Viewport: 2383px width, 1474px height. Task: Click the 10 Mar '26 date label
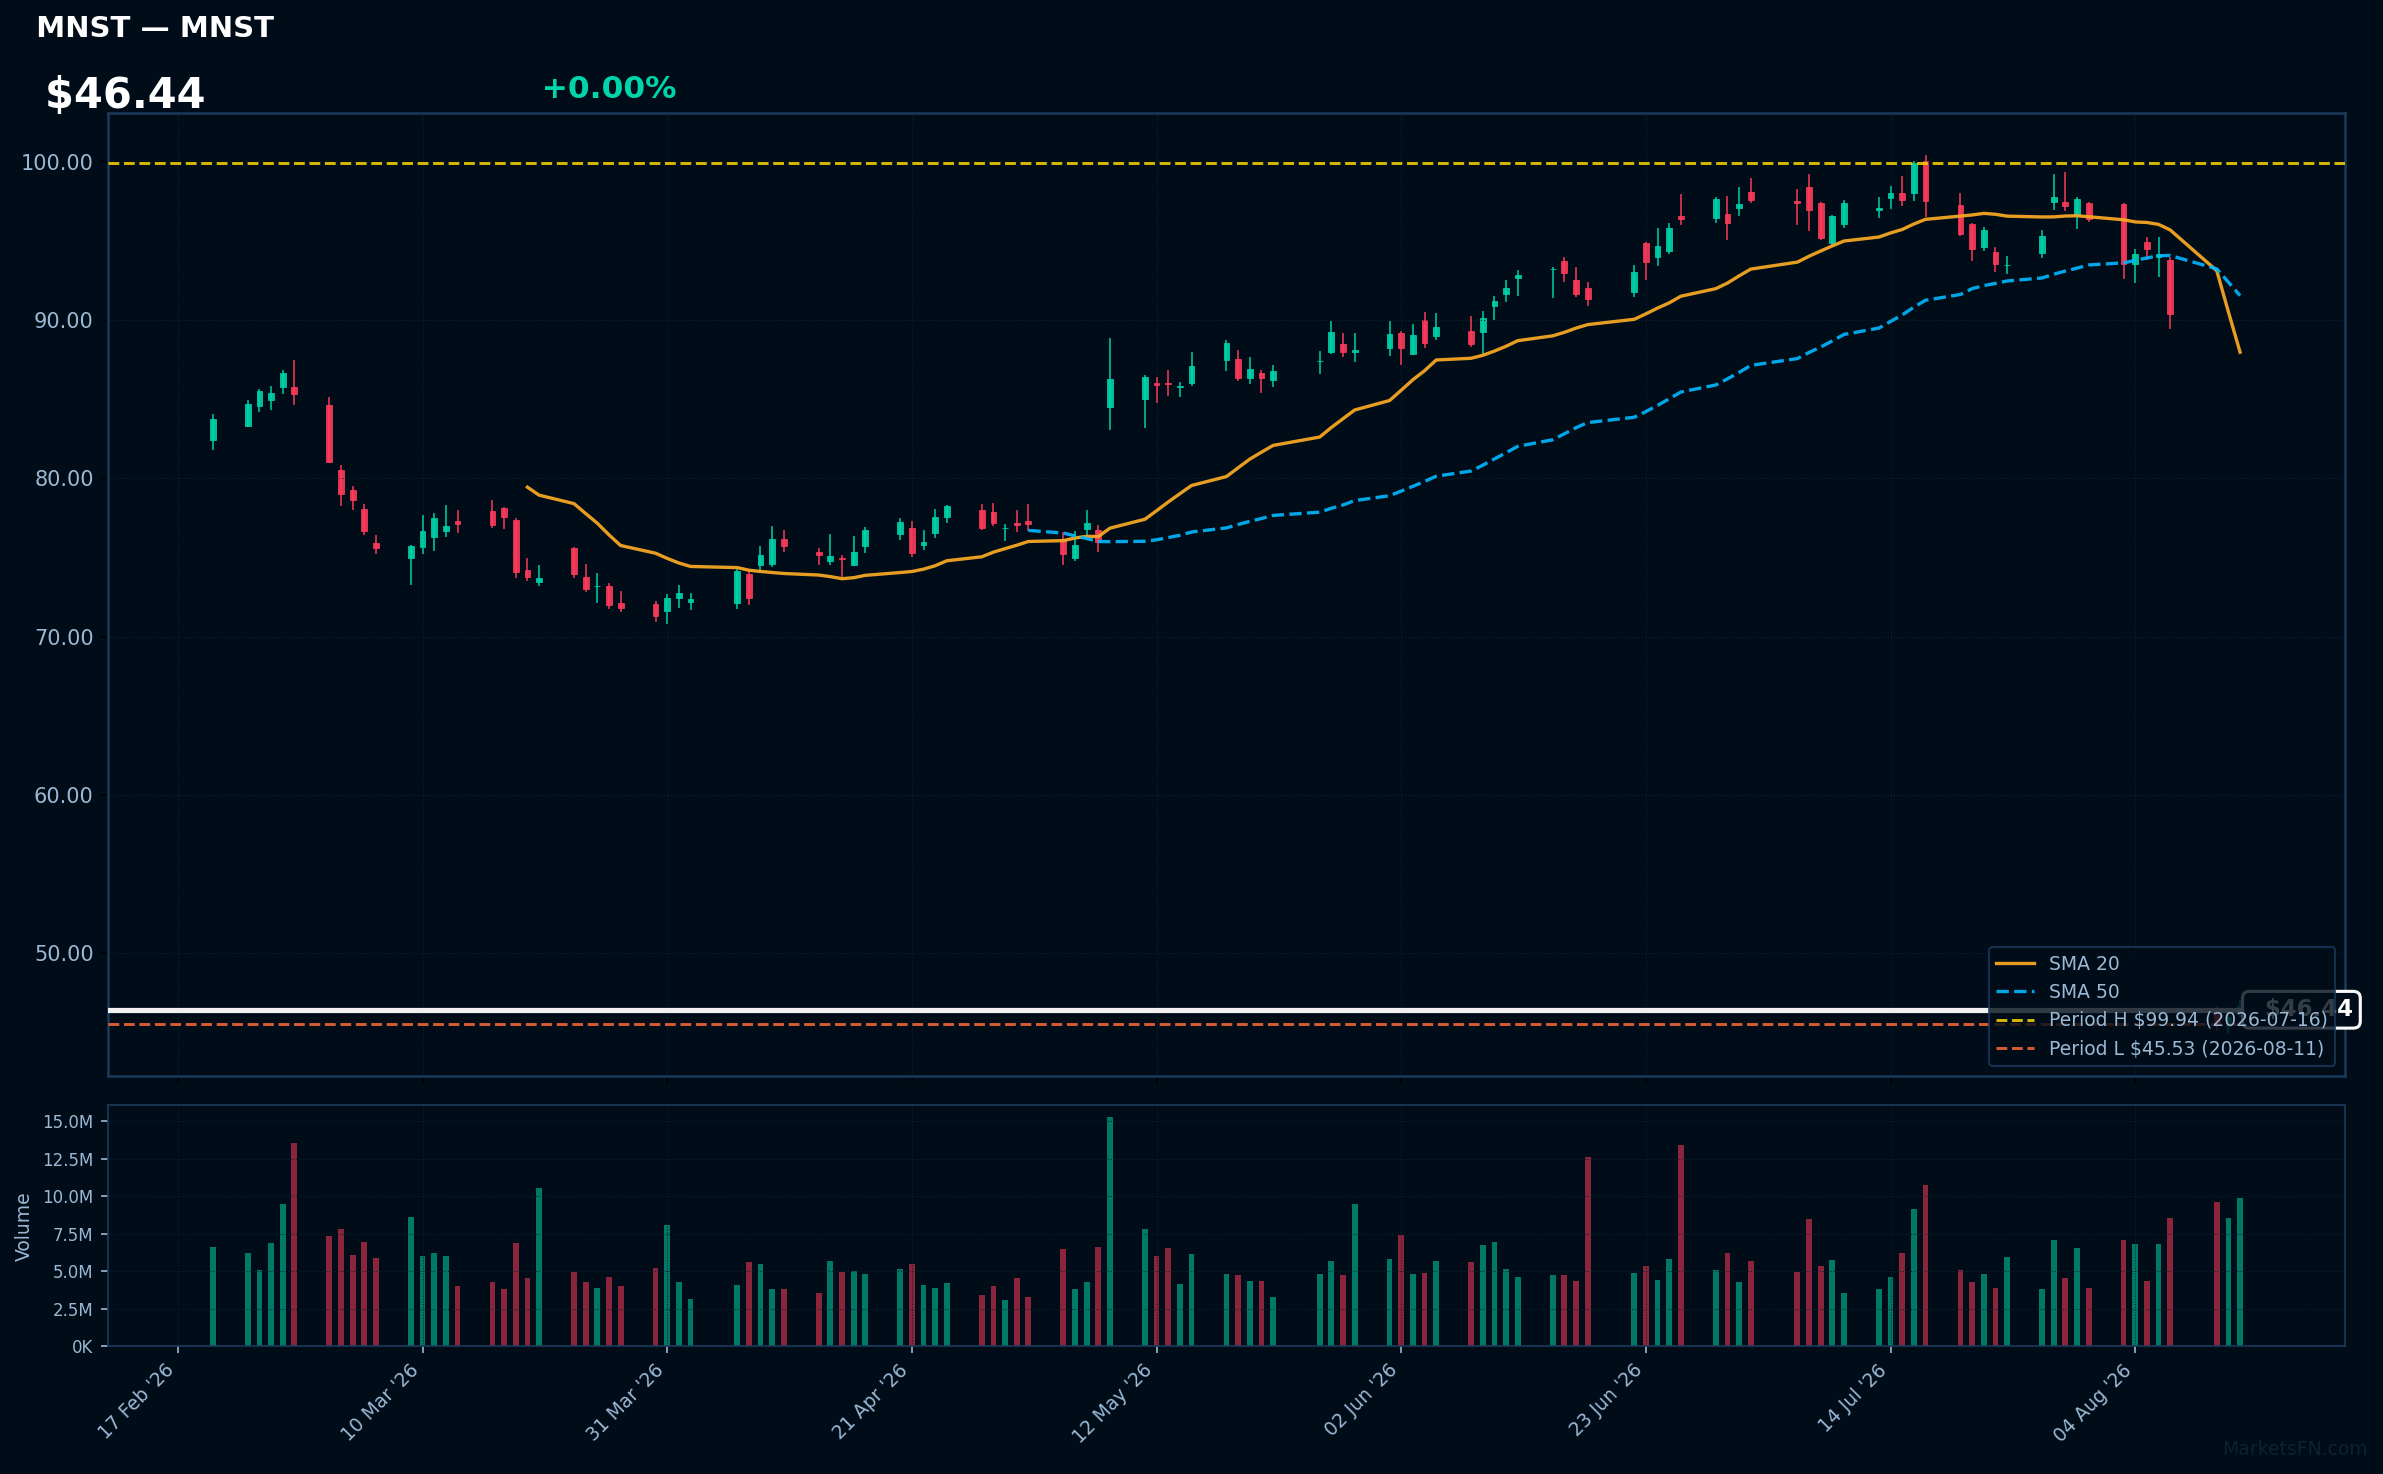coord(380,1402)
